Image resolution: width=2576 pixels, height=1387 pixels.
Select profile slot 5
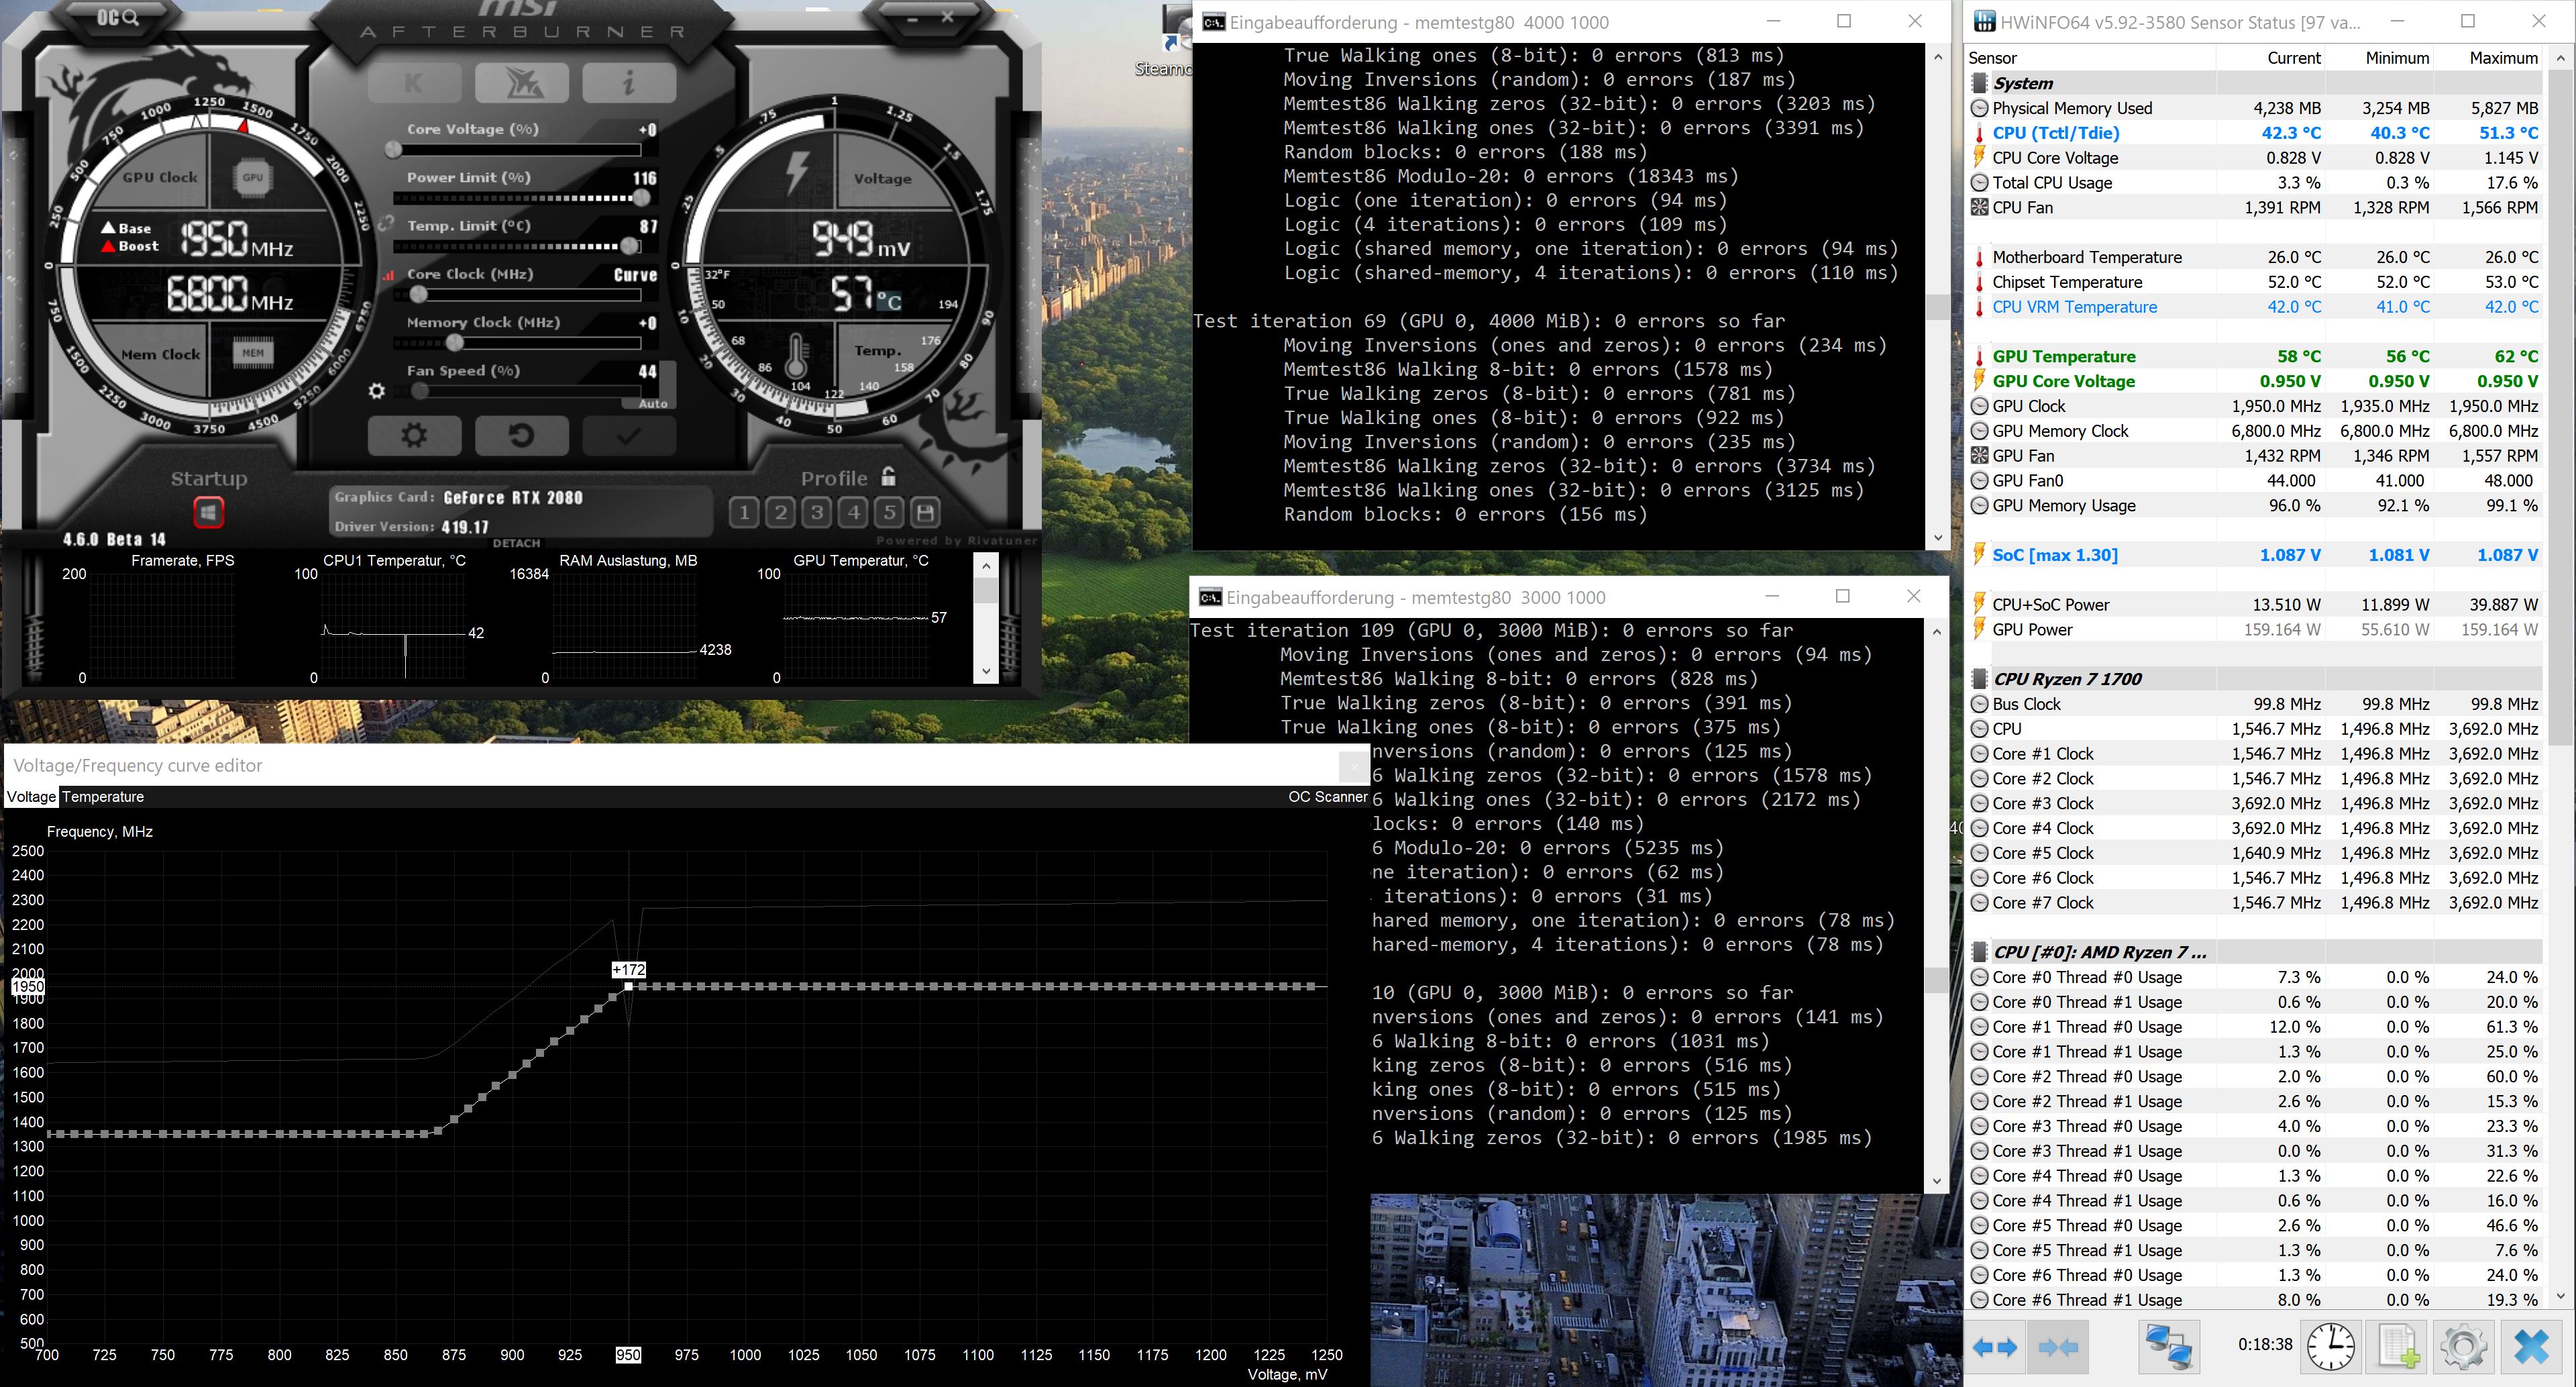pos(889,513)
